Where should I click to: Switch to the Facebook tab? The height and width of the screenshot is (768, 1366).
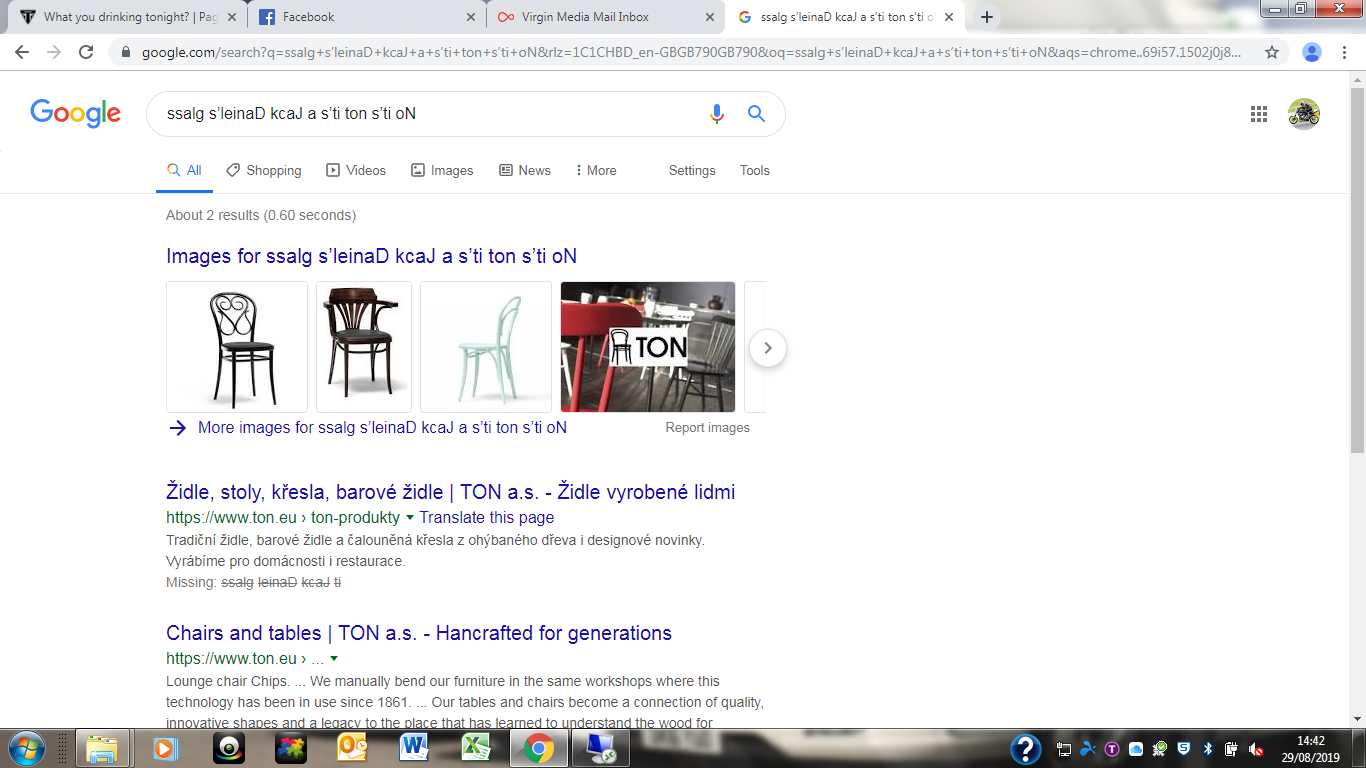point(366,17)
